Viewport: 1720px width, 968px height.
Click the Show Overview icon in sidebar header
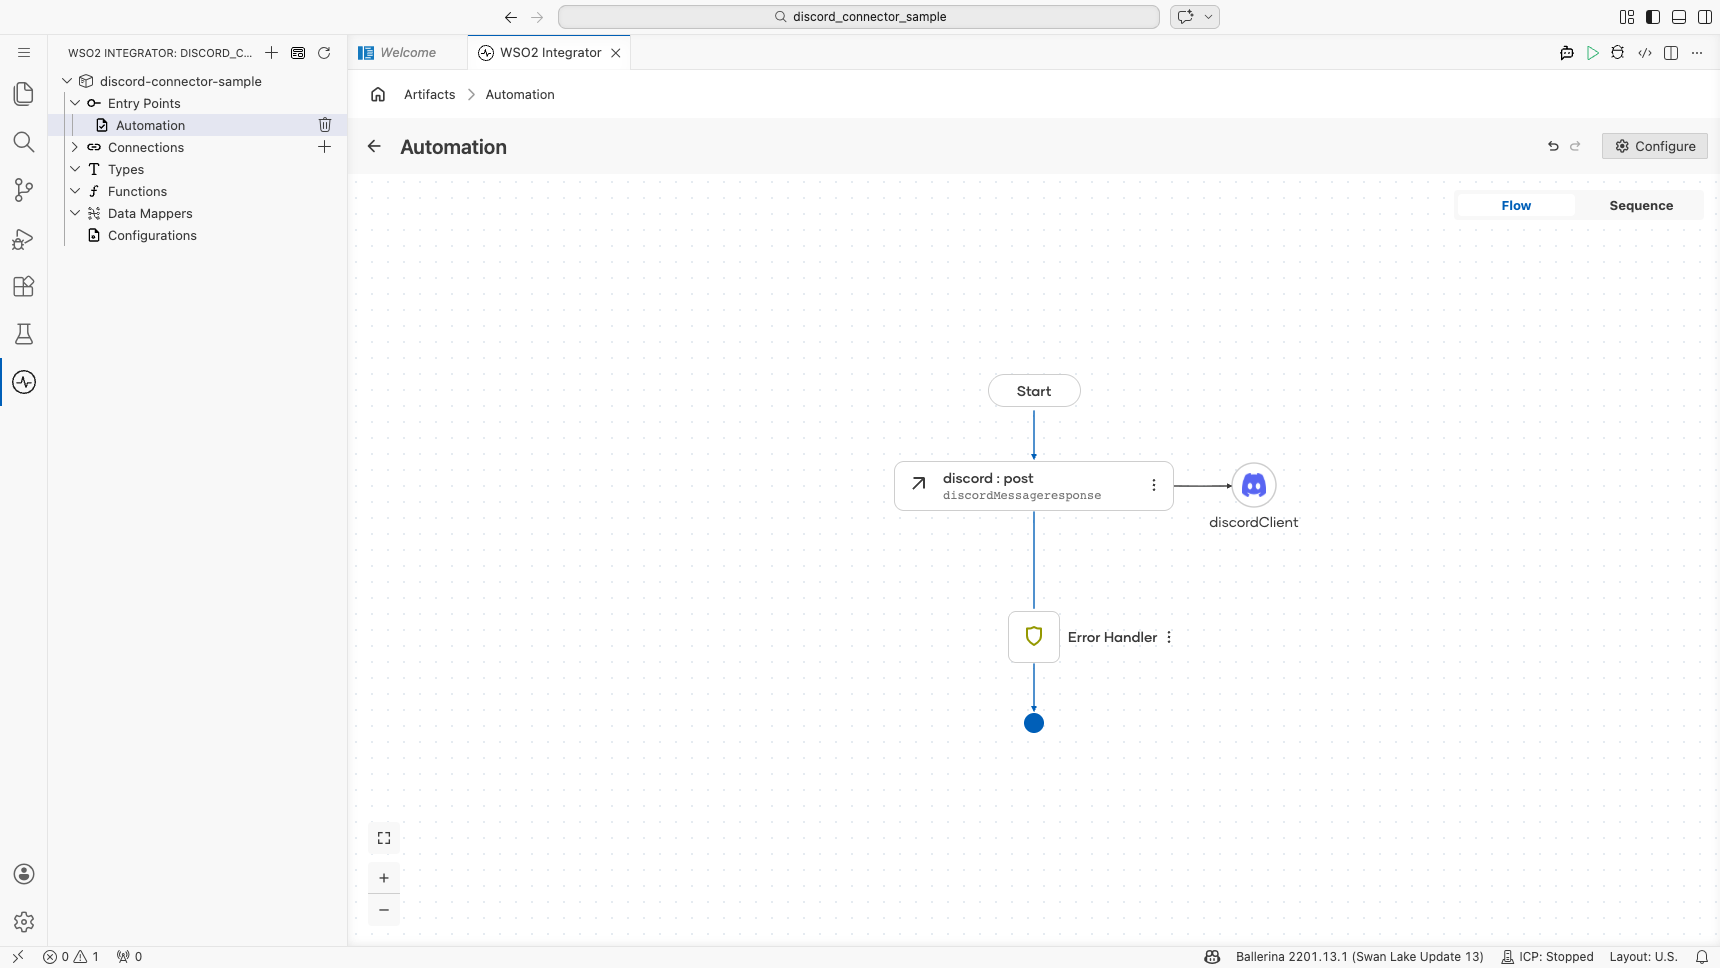pyautogui.click(x=298, y=53)
